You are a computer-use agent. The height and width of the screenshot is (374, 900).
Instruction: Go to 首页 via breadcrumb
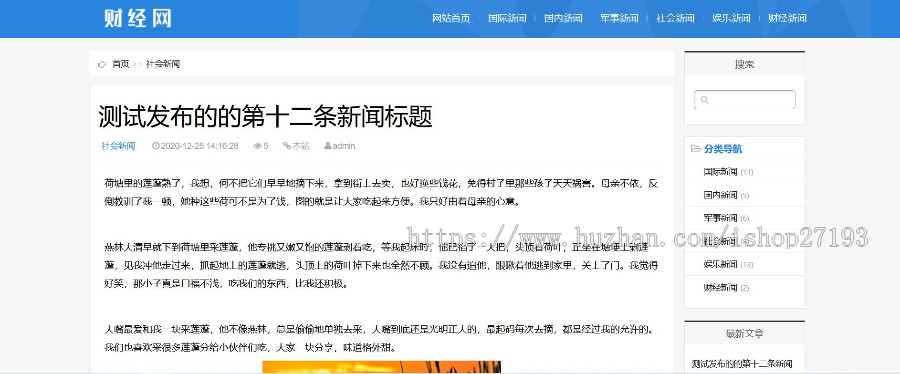[x=121, y=64]
